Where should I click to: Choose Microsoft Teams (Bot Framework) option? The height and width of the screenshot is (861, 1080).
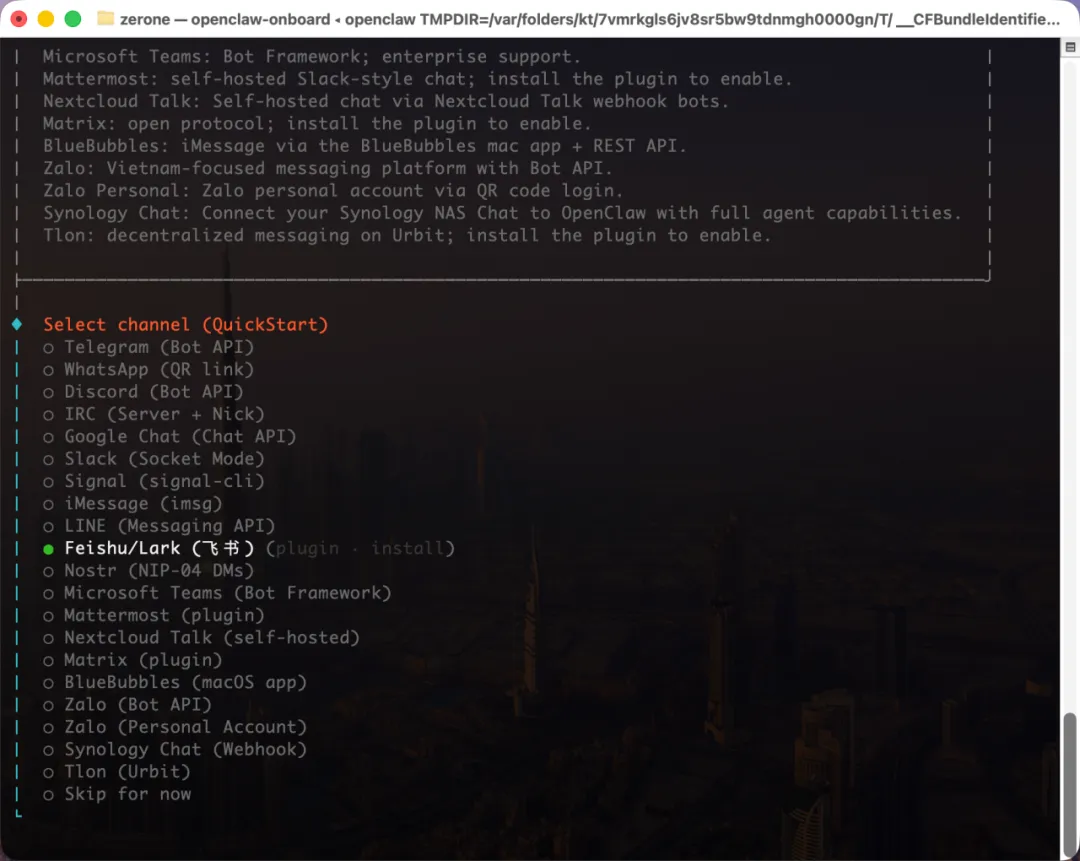[217, 593]
